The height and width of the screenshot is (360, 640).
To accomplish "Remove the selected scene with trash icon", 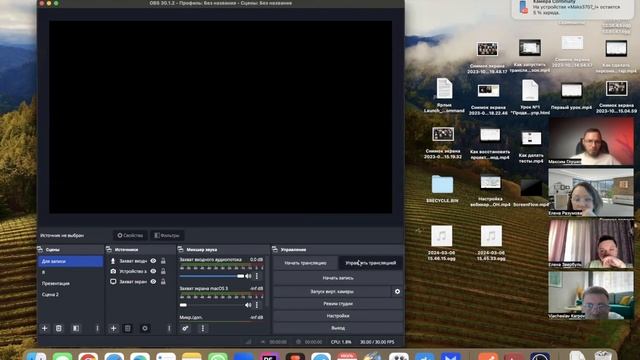I will click(x=59, y=328).
